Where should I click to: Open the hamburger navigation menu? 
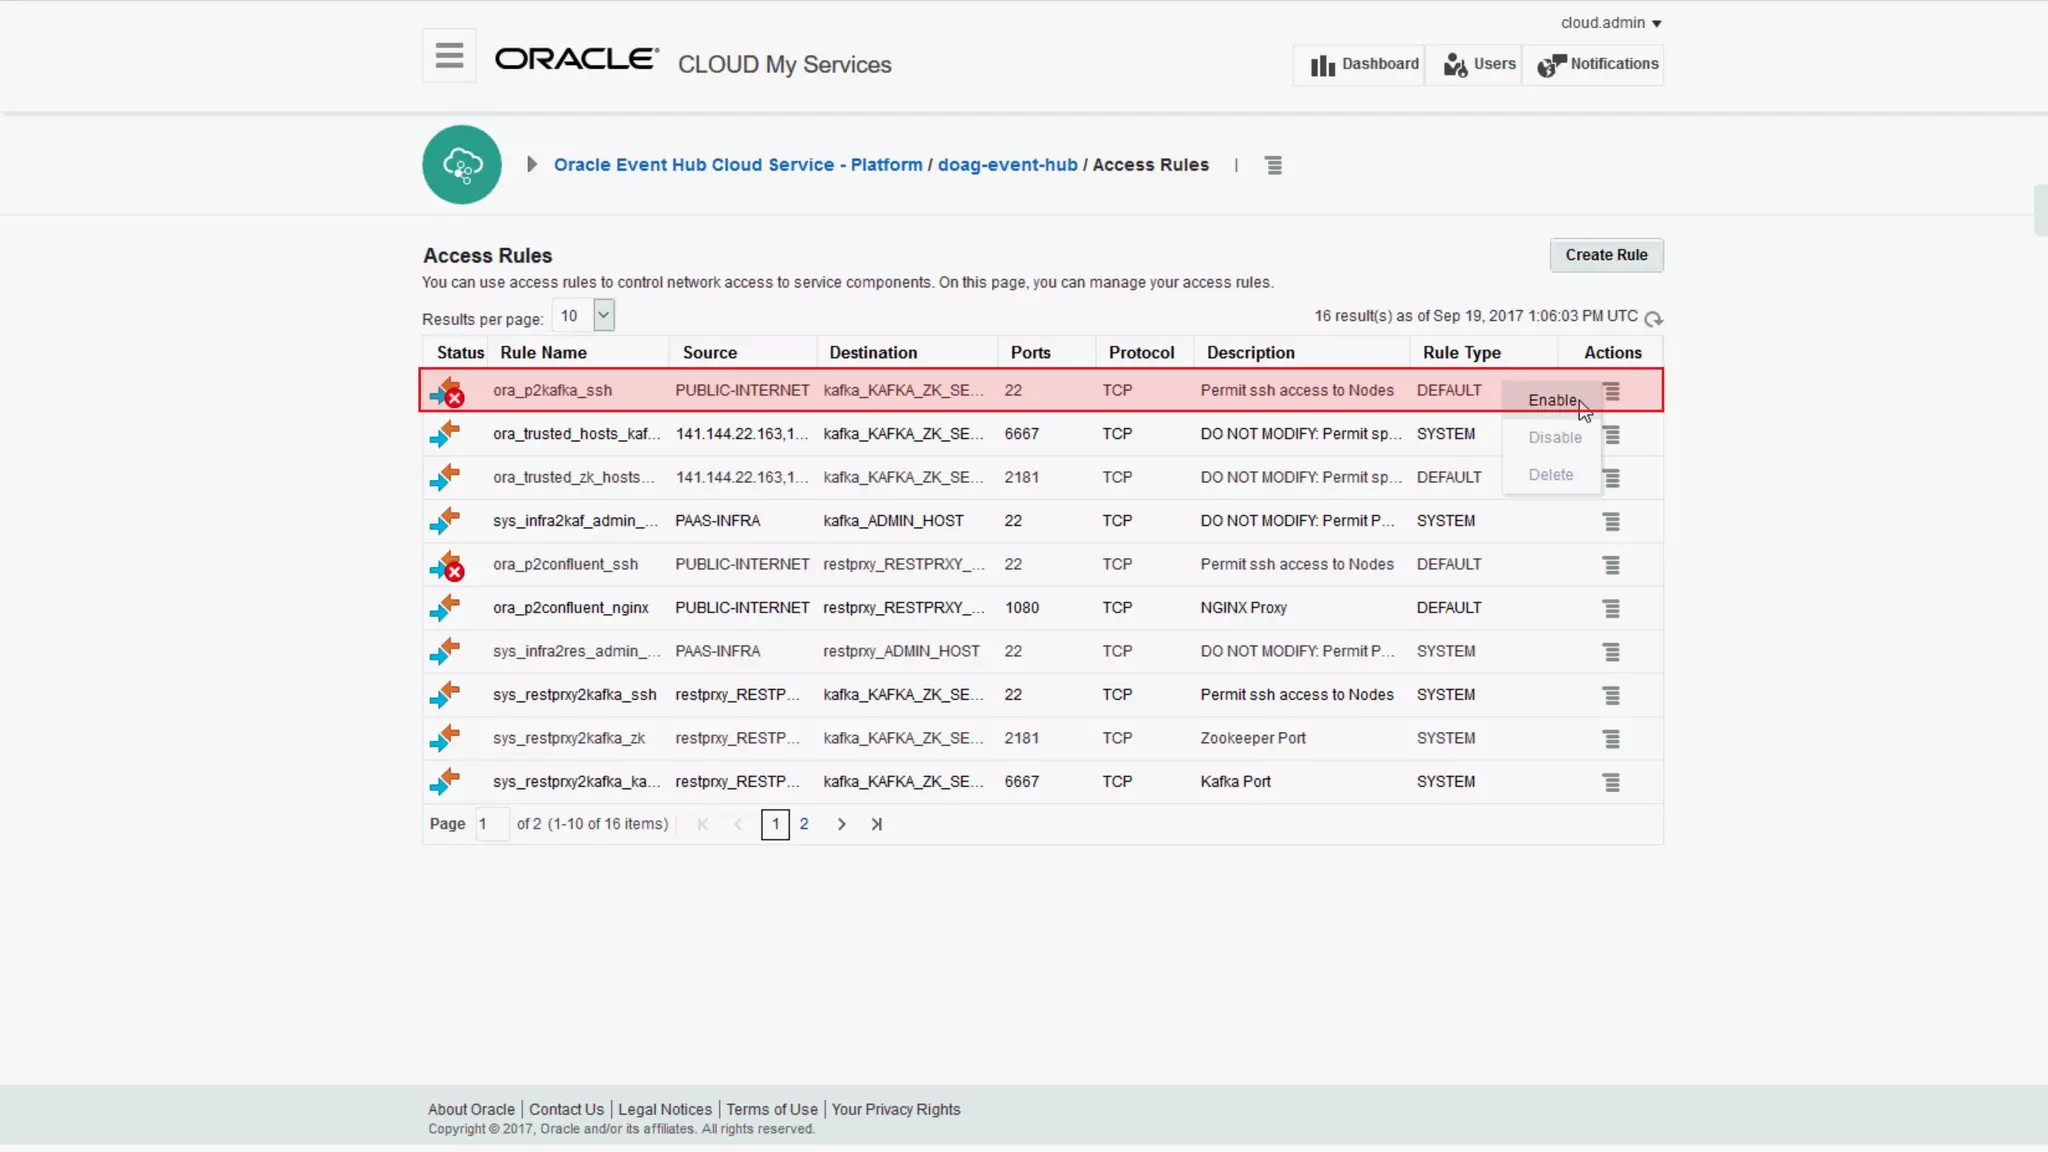coord(449,56)
